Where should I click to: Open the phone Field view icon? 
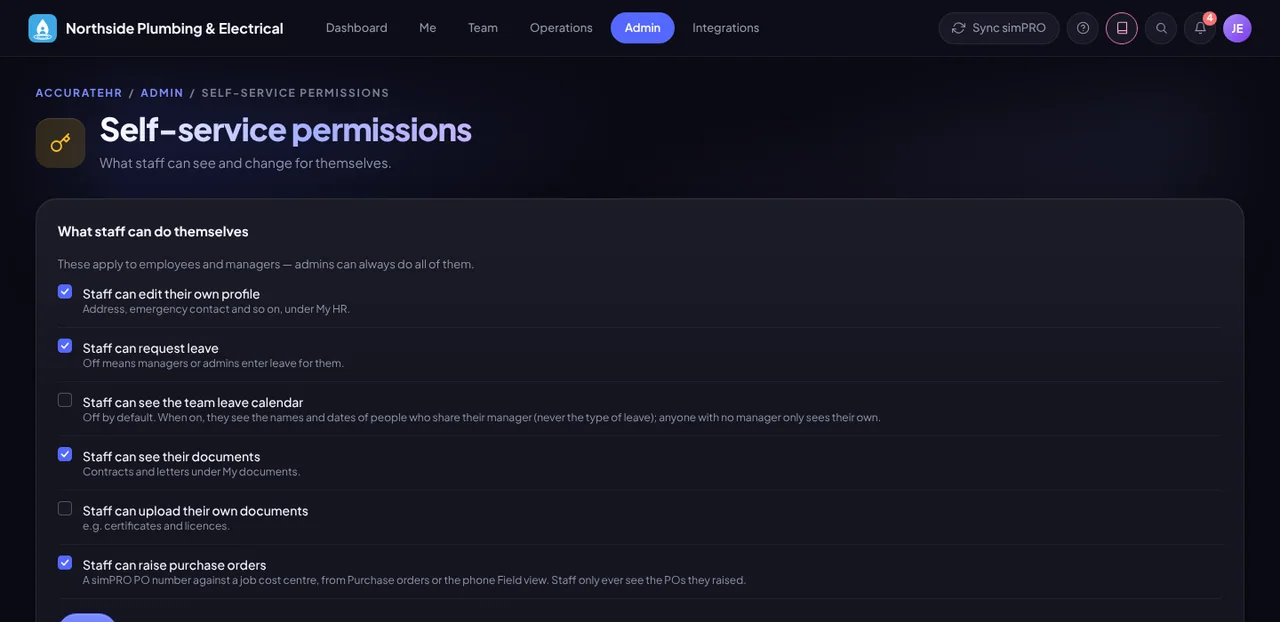click(1122, 28)
